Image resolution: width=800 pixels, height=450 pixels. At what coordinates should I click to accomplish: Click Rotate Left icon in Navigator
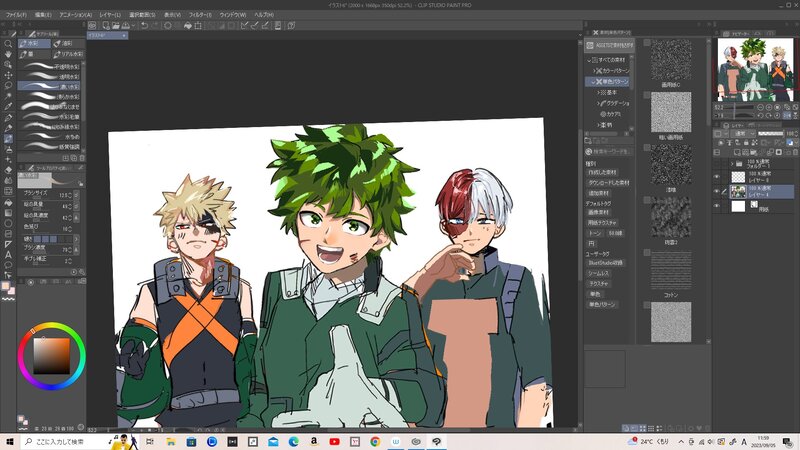point(760,116)
